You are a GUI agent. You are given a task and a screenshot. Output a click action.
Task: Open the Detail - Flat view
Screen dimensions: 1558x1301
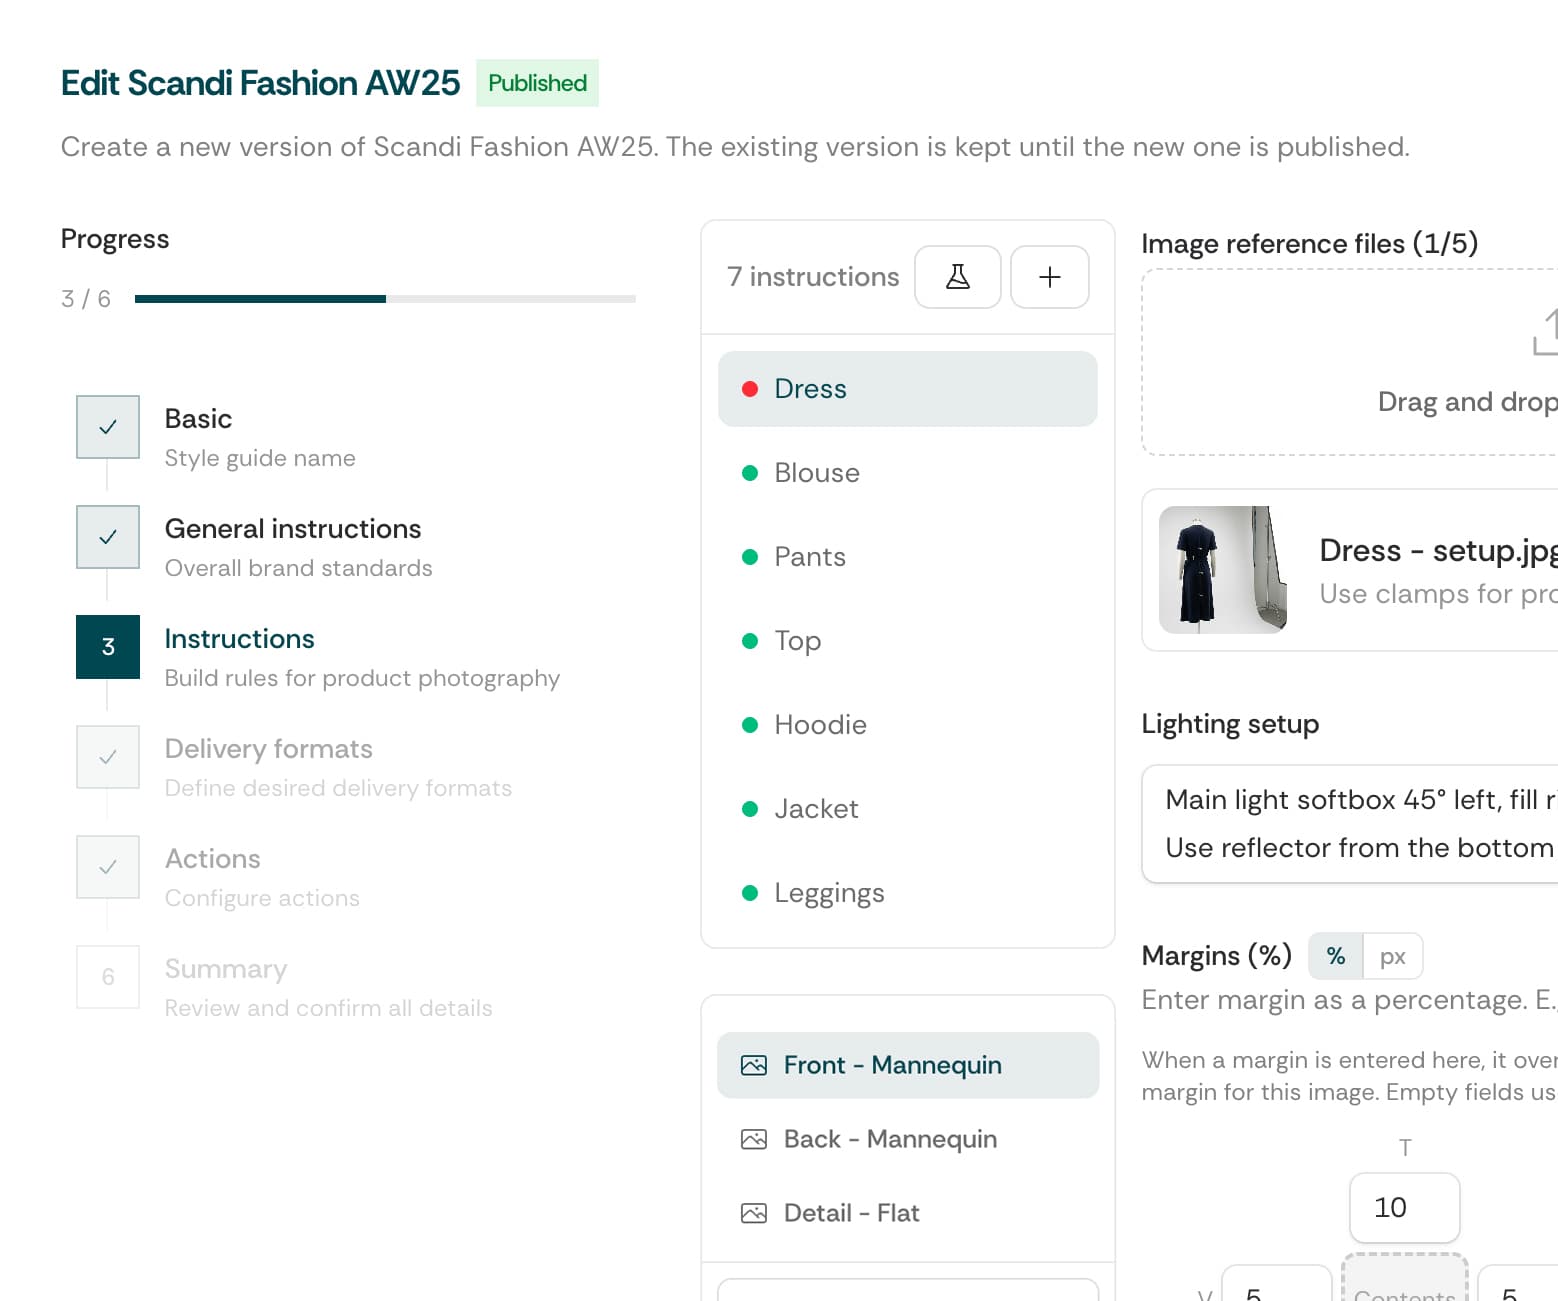point(851,1213)
